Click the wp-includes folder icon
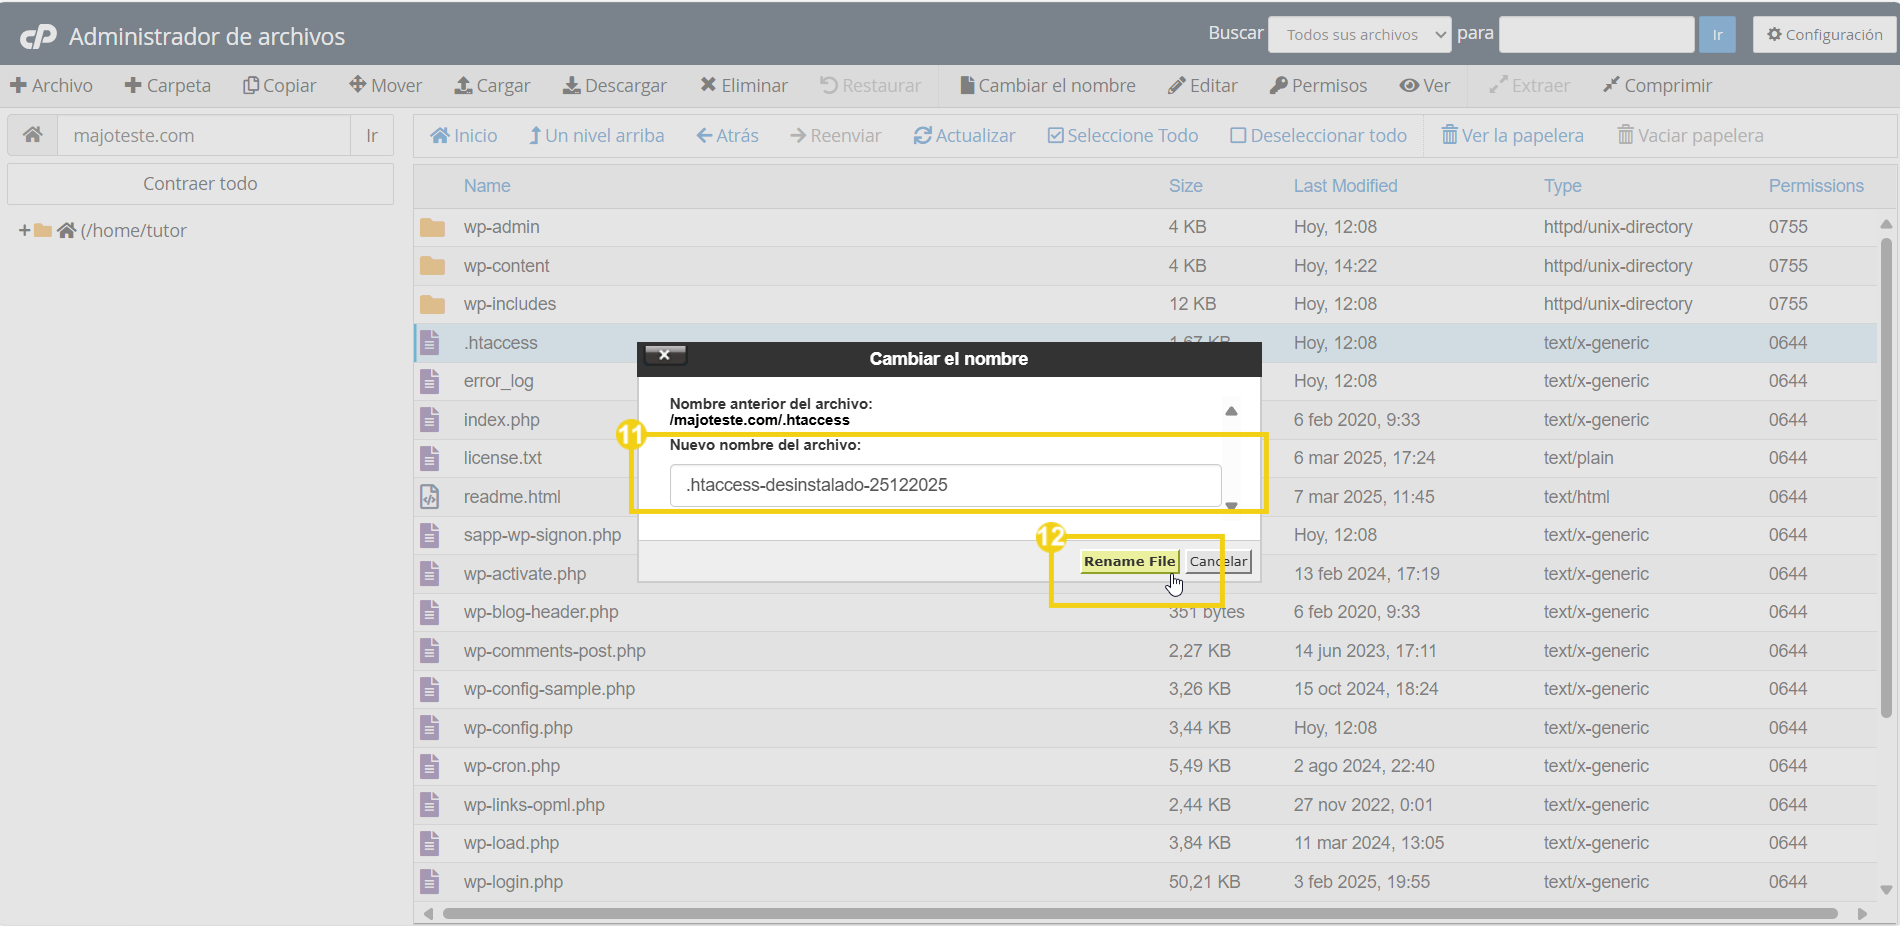Screen dimensions: 1900x926 click(x=432, y=304)
